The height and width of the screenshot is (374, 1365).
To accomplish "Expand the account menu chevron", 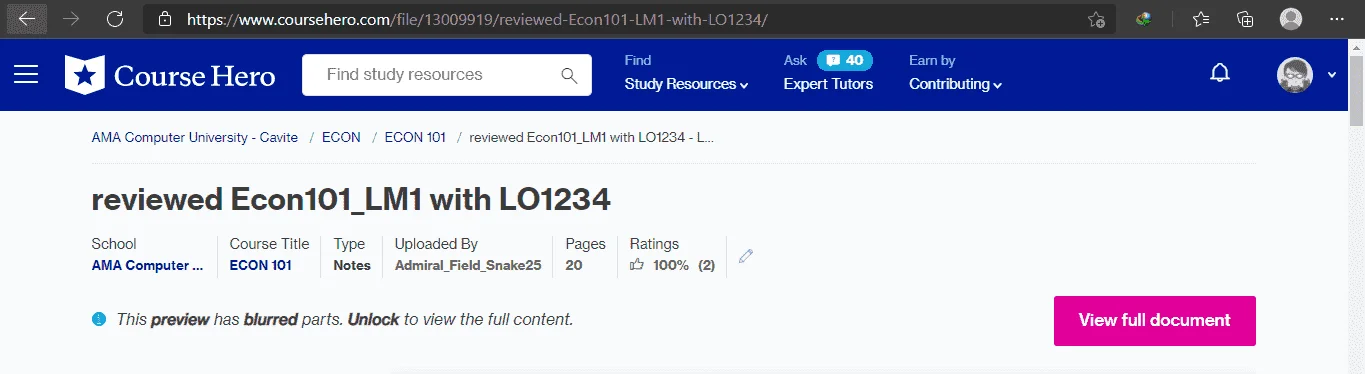I will click(1331, 75).
